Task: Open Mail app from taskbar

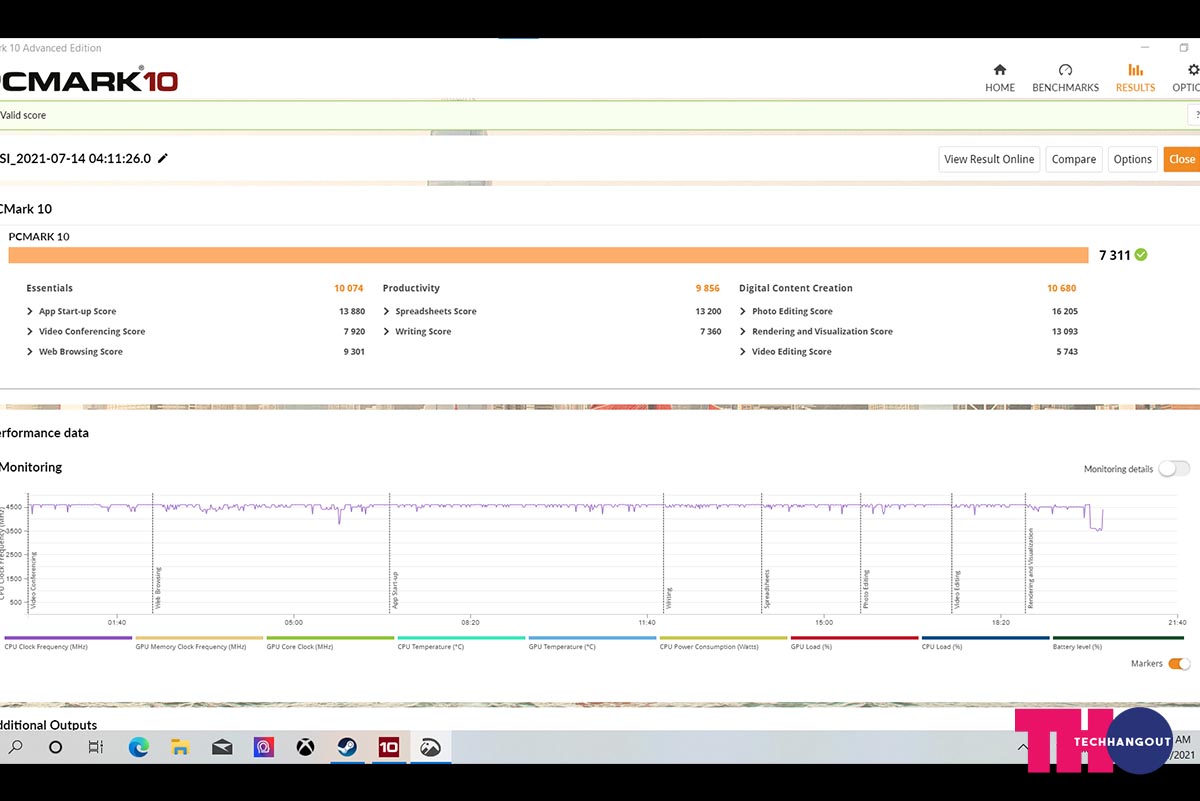Action: [222, 747]
